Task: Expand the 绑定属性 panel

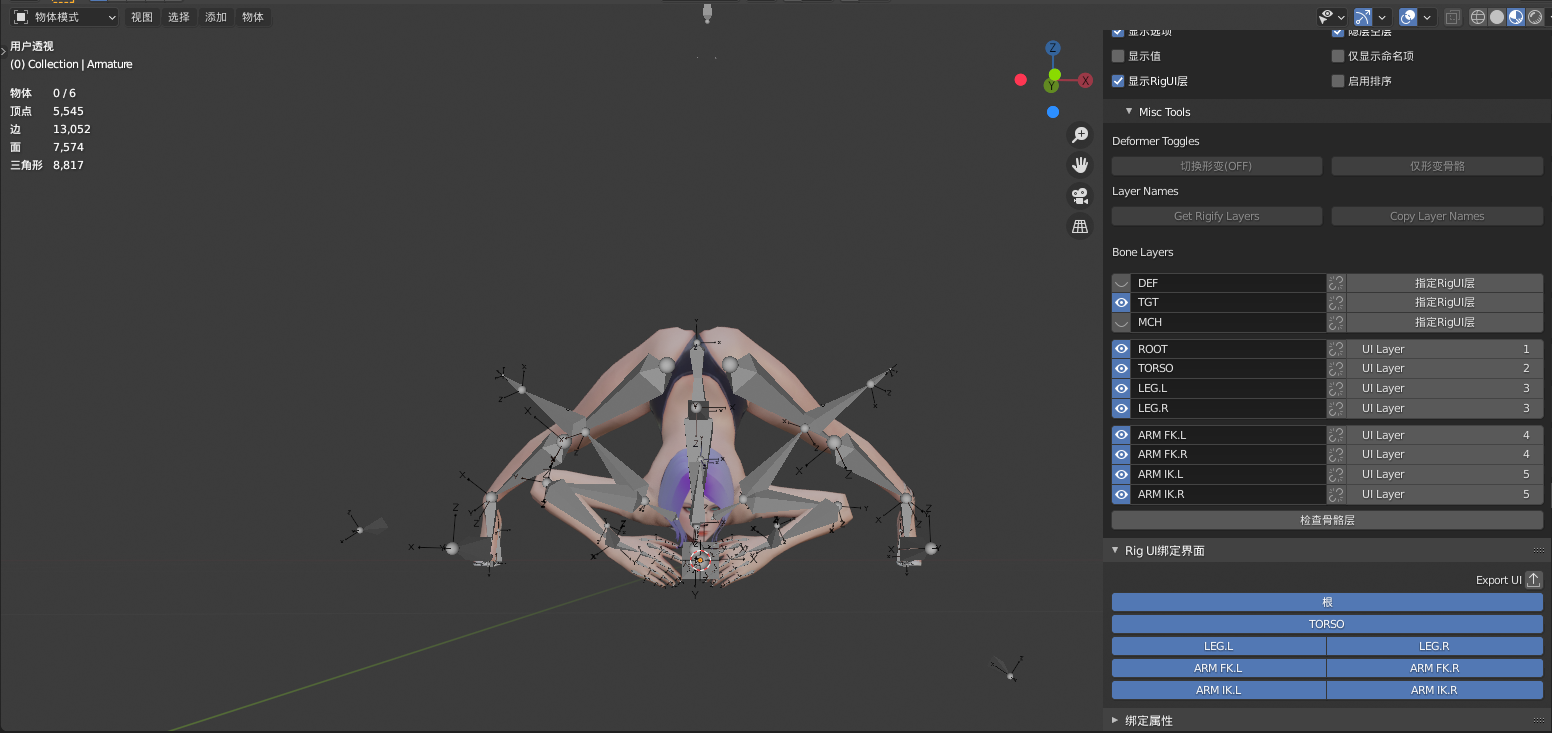Action: [x=1115, y=720]
